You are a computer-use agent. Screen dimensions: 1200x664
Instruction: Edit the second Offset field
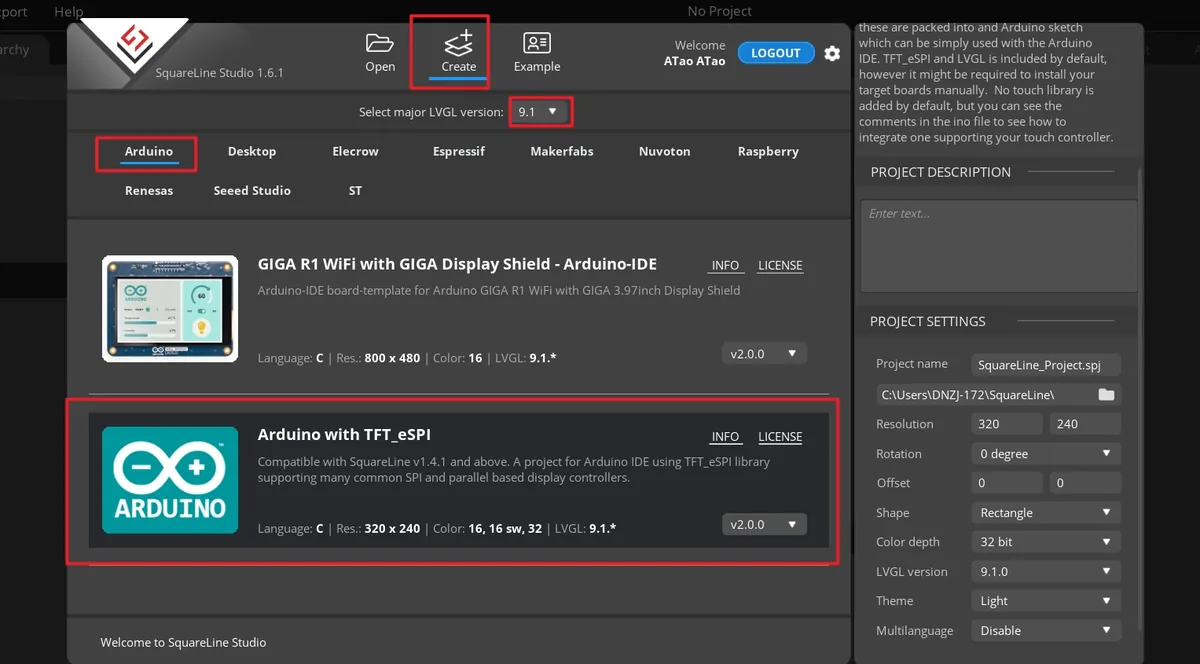(x=1085, y=483)
